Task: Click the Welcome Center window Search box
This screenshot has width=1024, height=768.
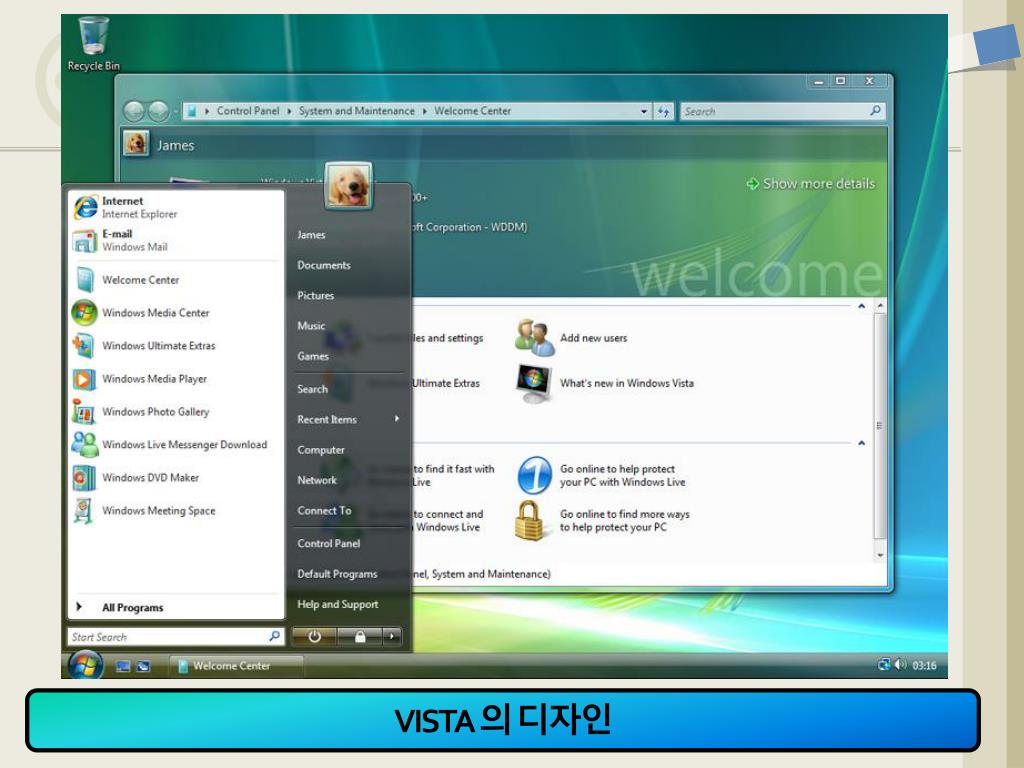Action: pos(782,112)
